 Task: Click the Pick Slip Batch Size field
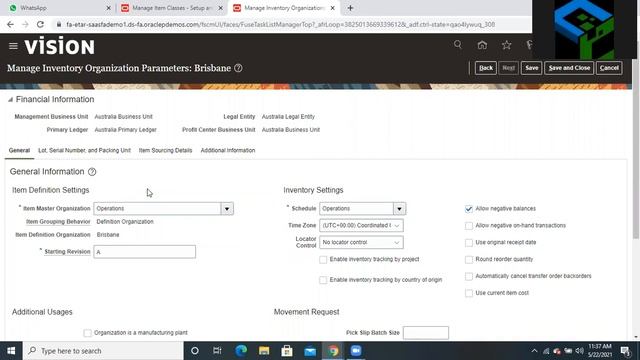(x=426, y=333)
